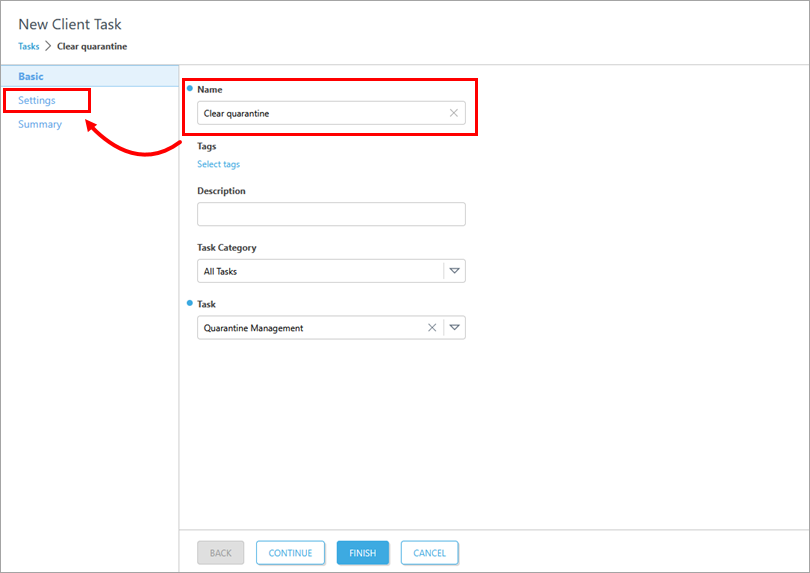Focus the Name text field

320,113
